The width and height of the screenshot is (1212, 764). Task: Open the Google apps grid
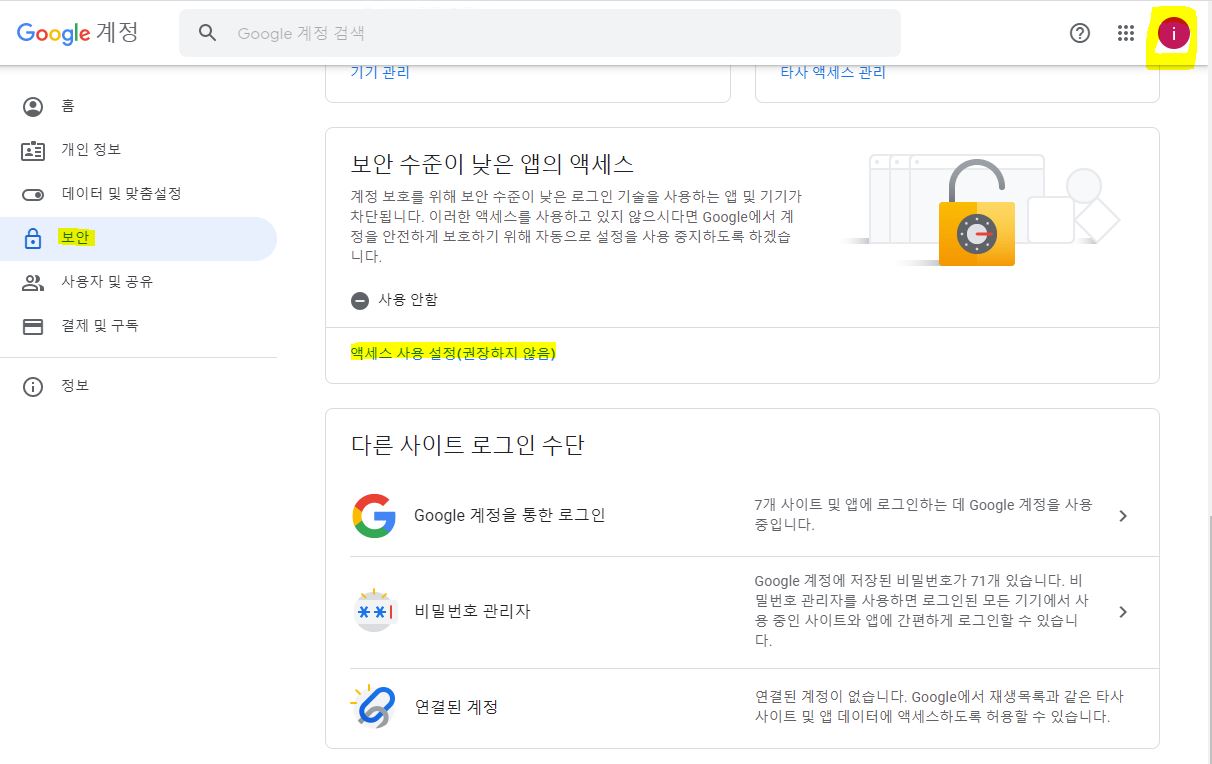1126,33
